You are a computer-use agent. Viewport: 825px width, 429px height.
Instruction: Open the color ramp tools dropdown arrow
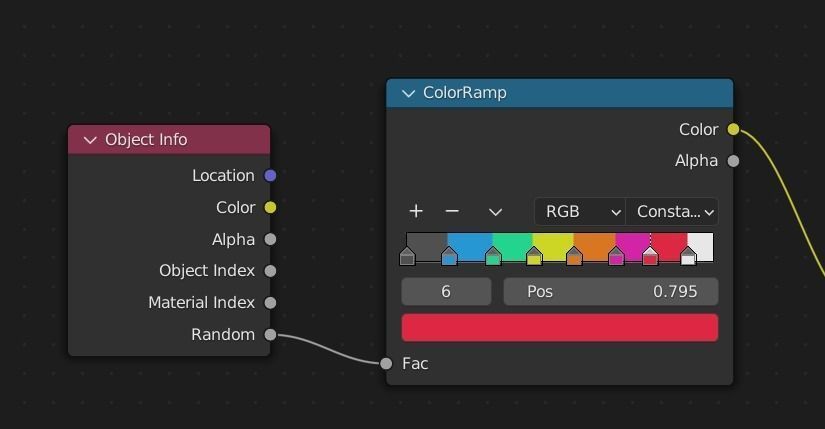coord(495,211)
